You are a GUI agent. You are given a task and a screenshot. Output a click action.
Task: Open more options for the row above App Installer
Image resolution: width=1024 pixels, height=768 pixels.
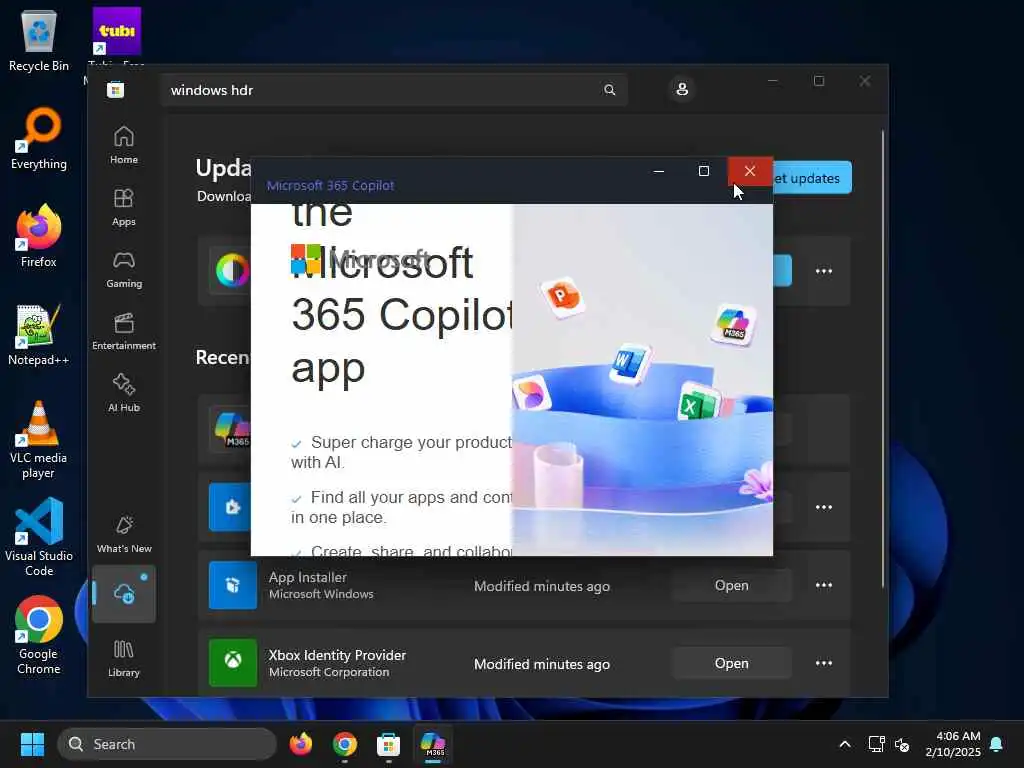(x=824, y=507)
